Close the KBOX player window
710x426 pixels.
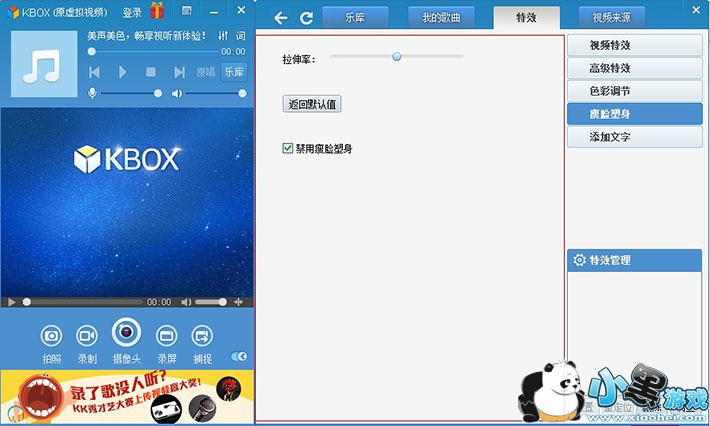tap(241, 10)
